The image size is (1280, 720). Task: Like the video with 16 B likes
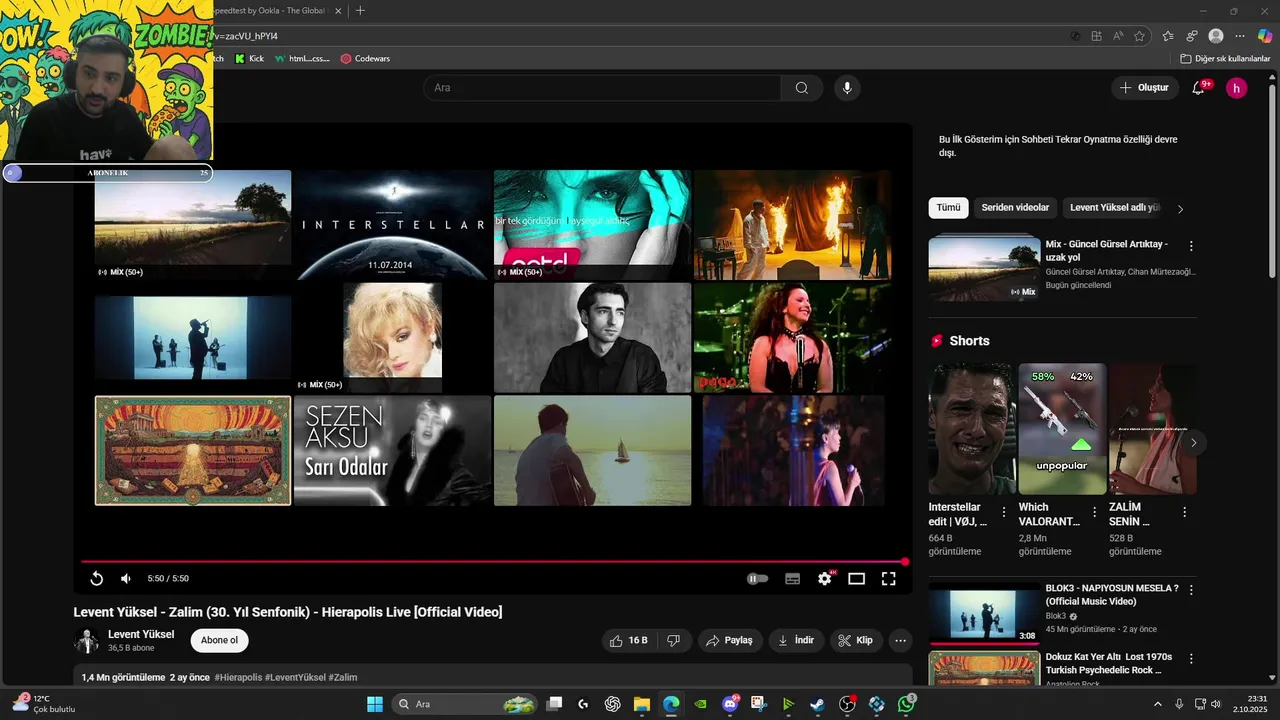point(629,640)
